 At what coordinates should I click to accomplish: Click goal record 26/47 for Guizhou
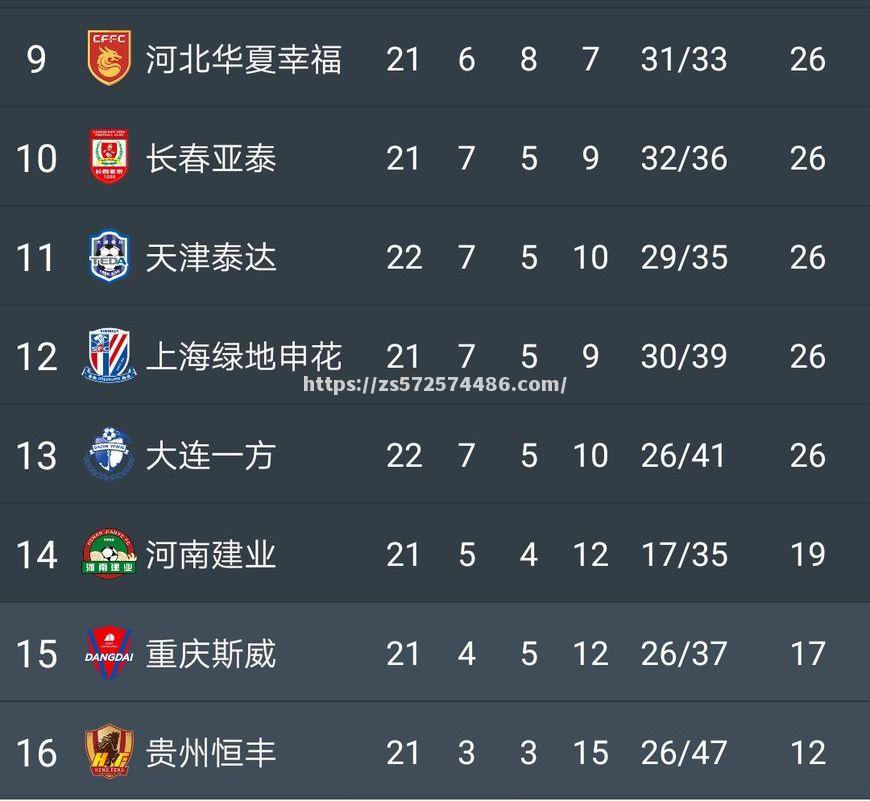684,753
